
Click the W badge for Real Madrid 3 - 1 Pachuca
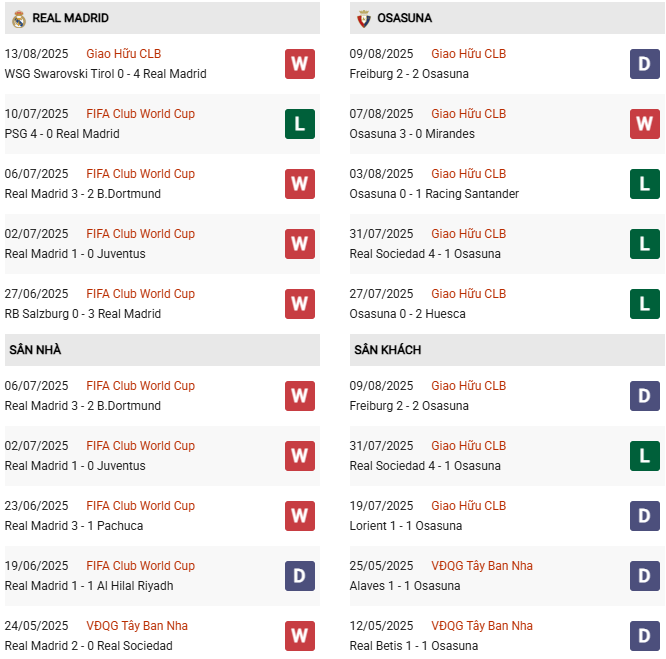299,516
